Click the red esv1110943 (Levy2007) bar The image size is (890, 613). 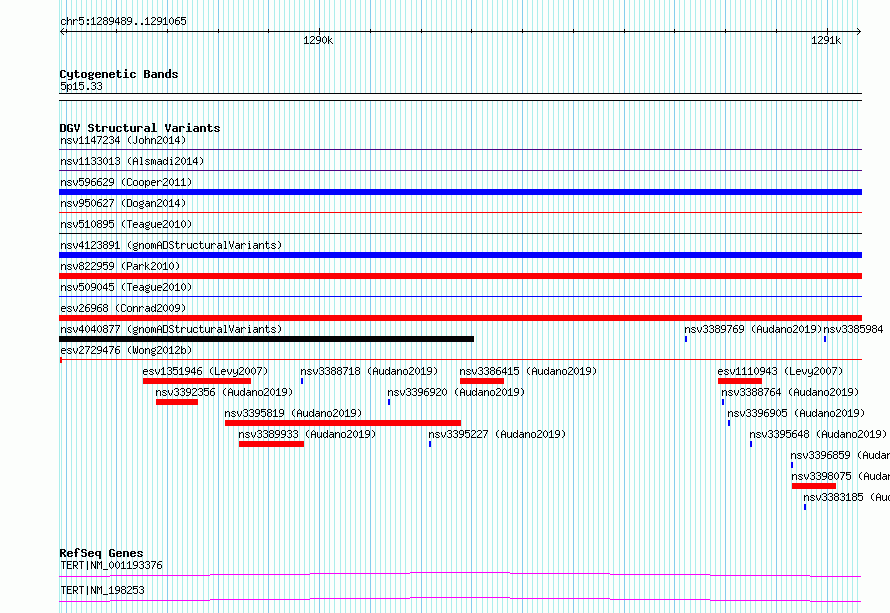point(740,381)
